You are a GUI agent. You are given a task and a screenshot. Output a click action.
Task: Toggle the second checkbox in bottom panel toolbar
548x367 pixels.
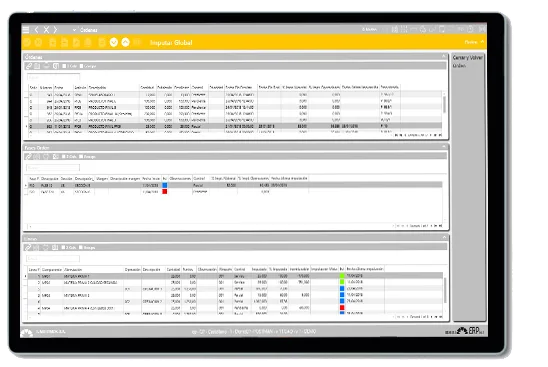tap(81, 247)
